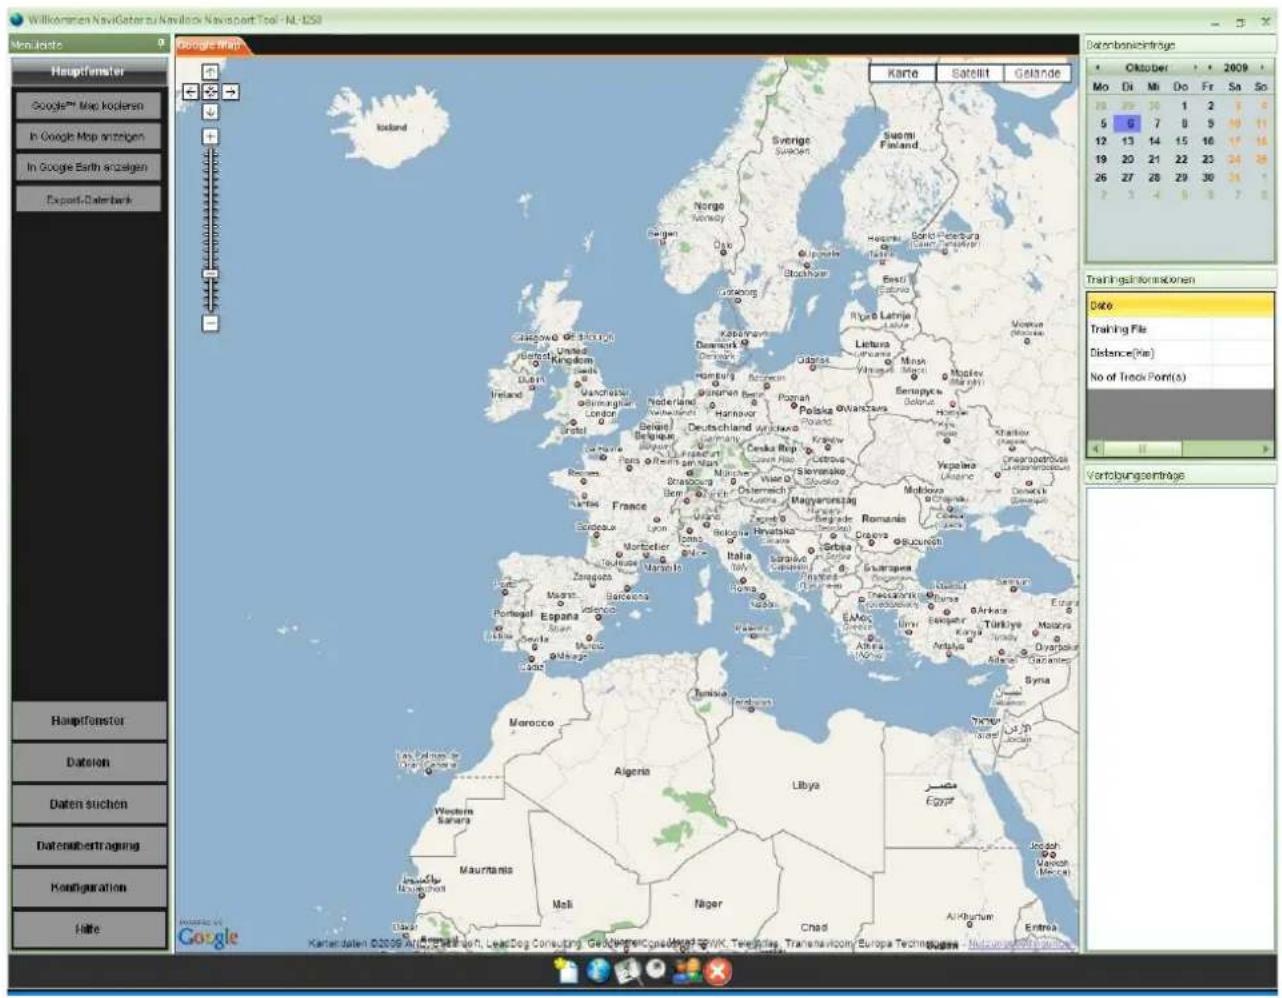Viewport: 1282px width, 998px height.
Task: Click the training info horizontal scrollbar thumb
Action: coord(1142,449)
